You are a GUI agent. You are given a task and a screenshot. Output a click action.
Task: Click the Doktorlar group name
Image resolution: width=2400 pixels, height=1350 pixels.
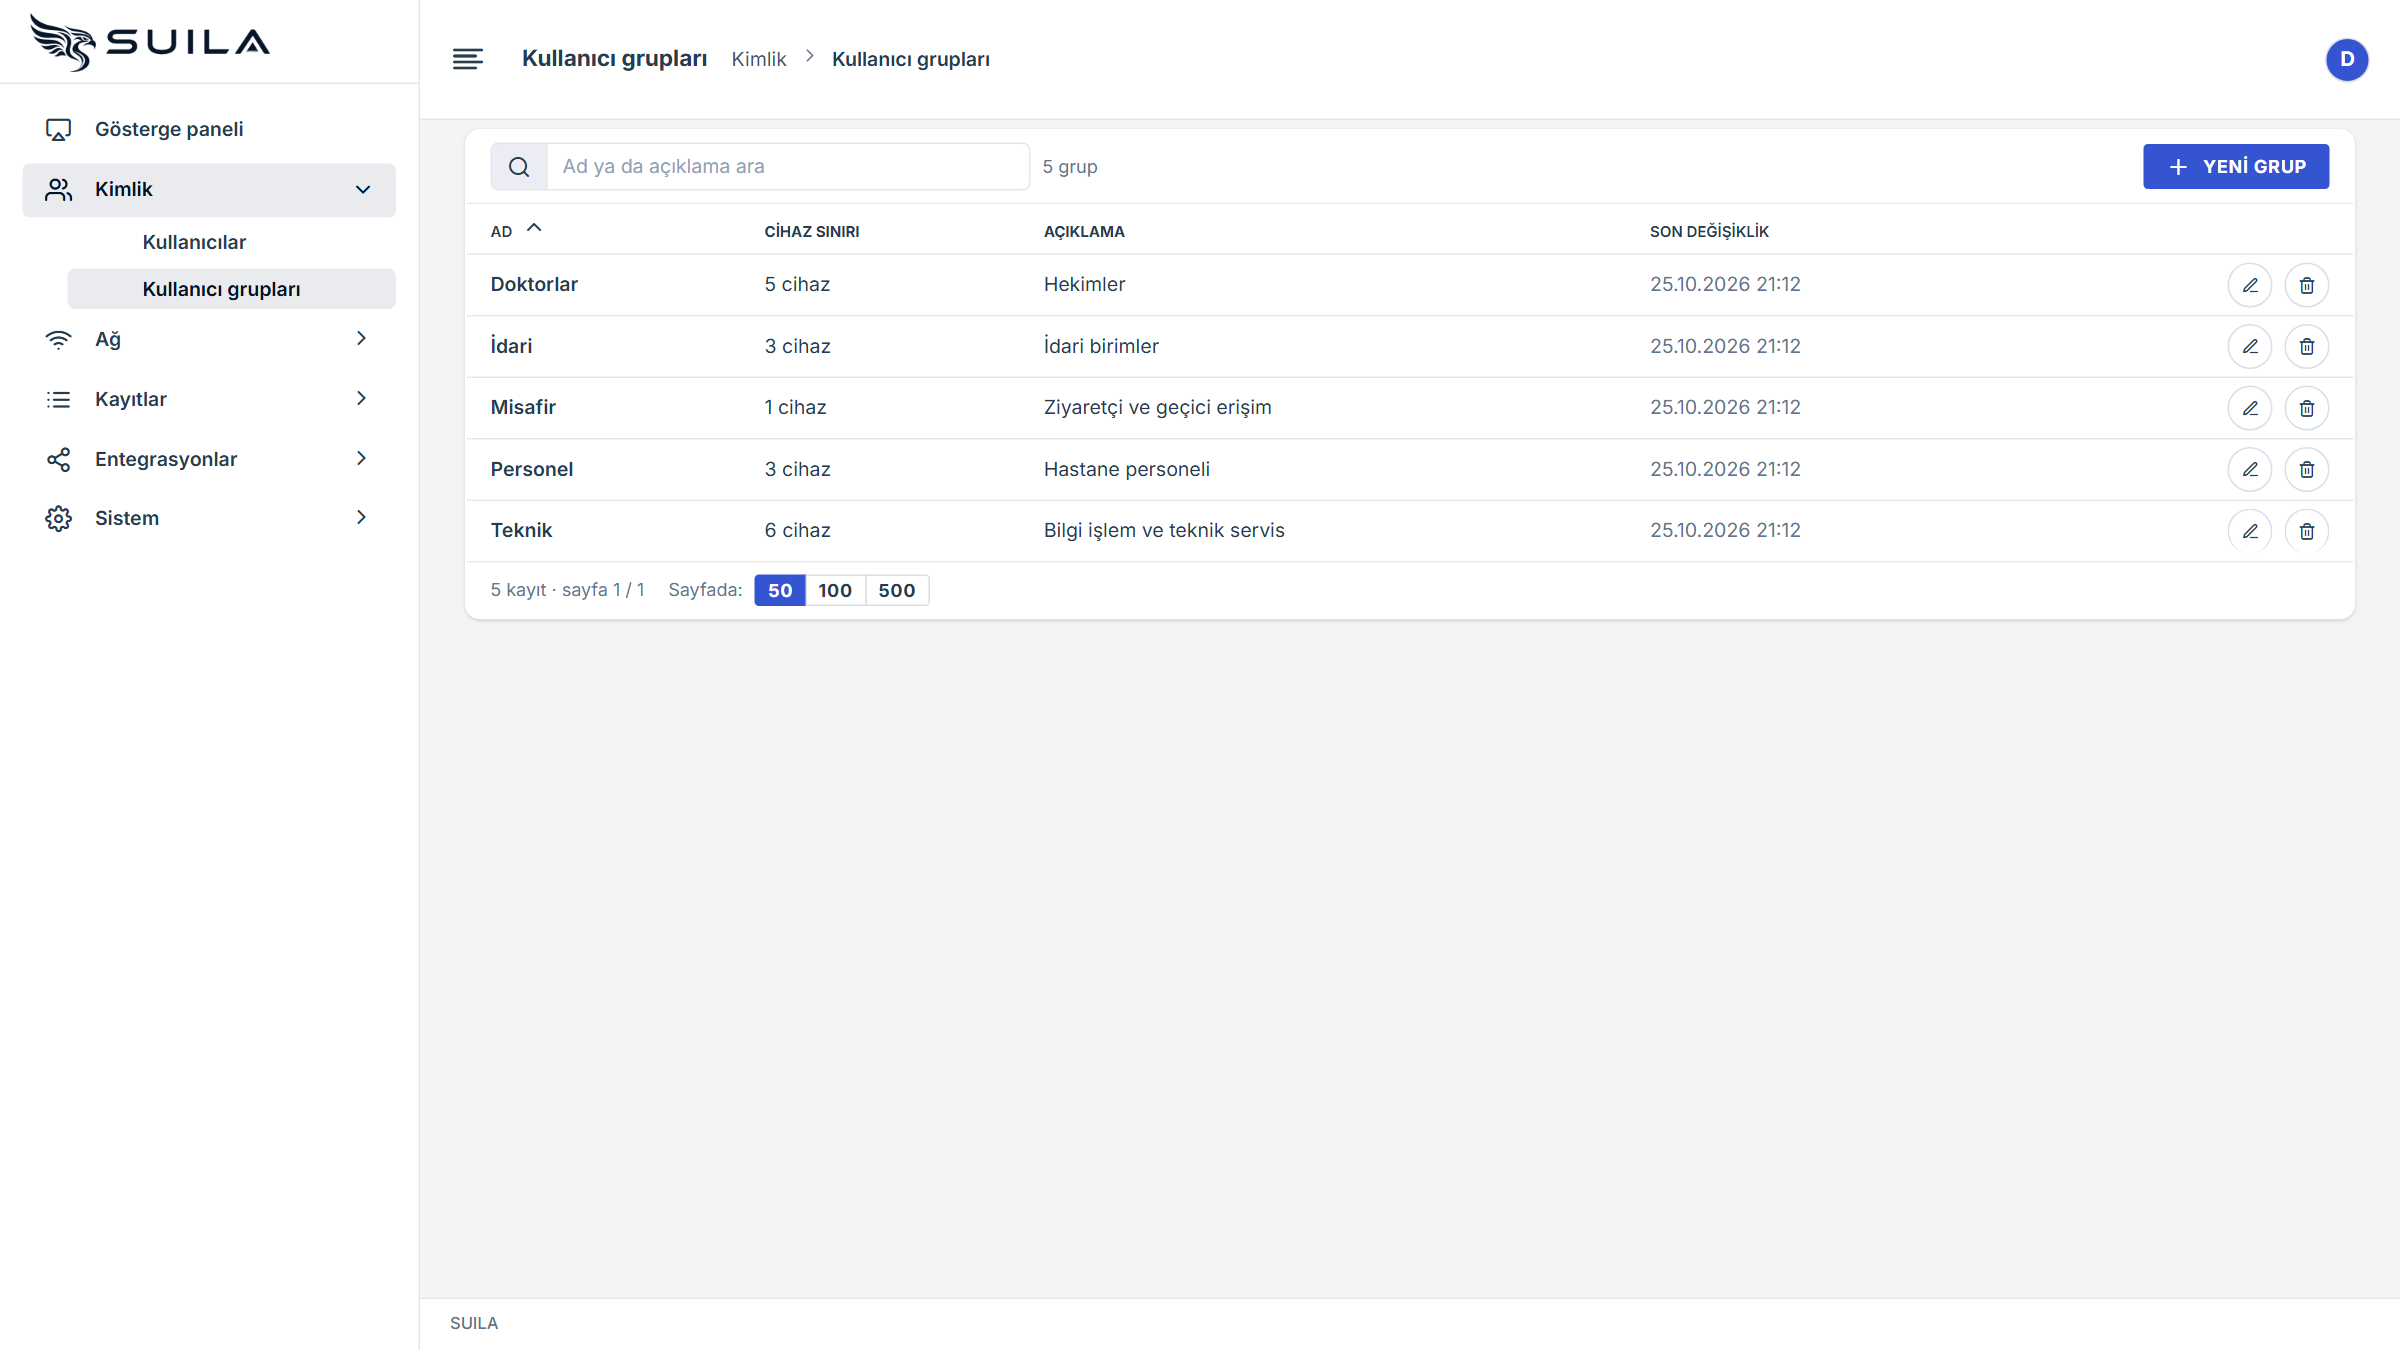click(534, 284)
